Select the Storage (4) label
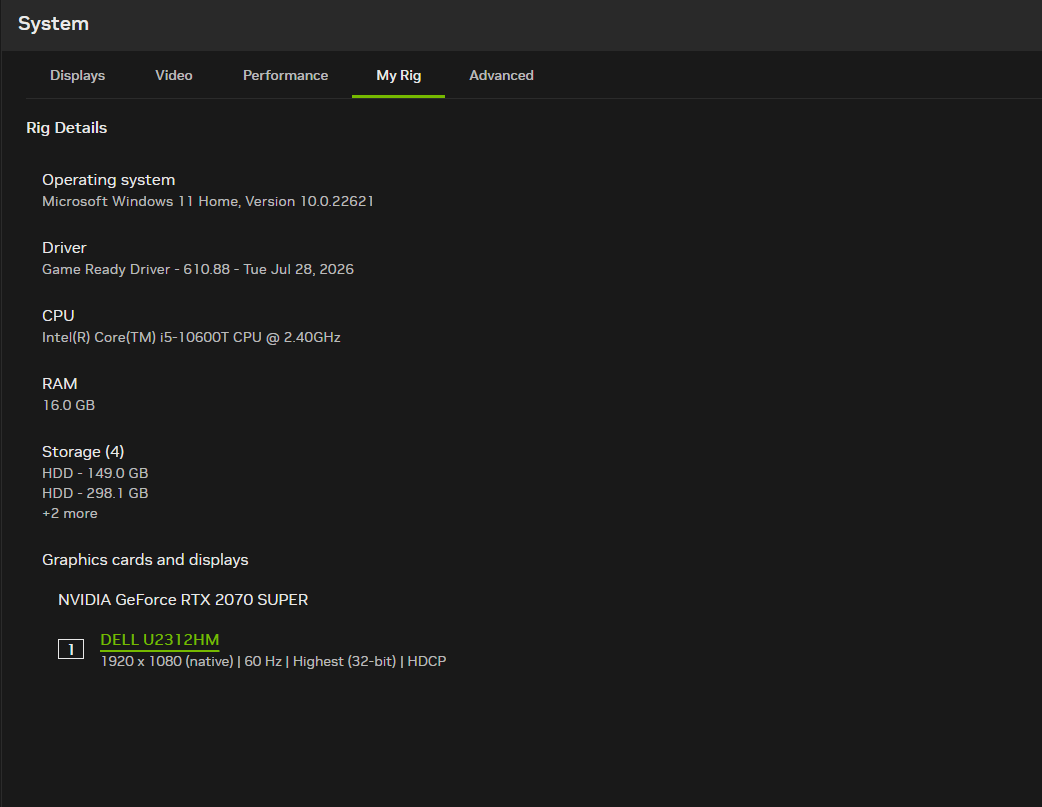This screenshot has width=1042, height=807. [83, 452]
